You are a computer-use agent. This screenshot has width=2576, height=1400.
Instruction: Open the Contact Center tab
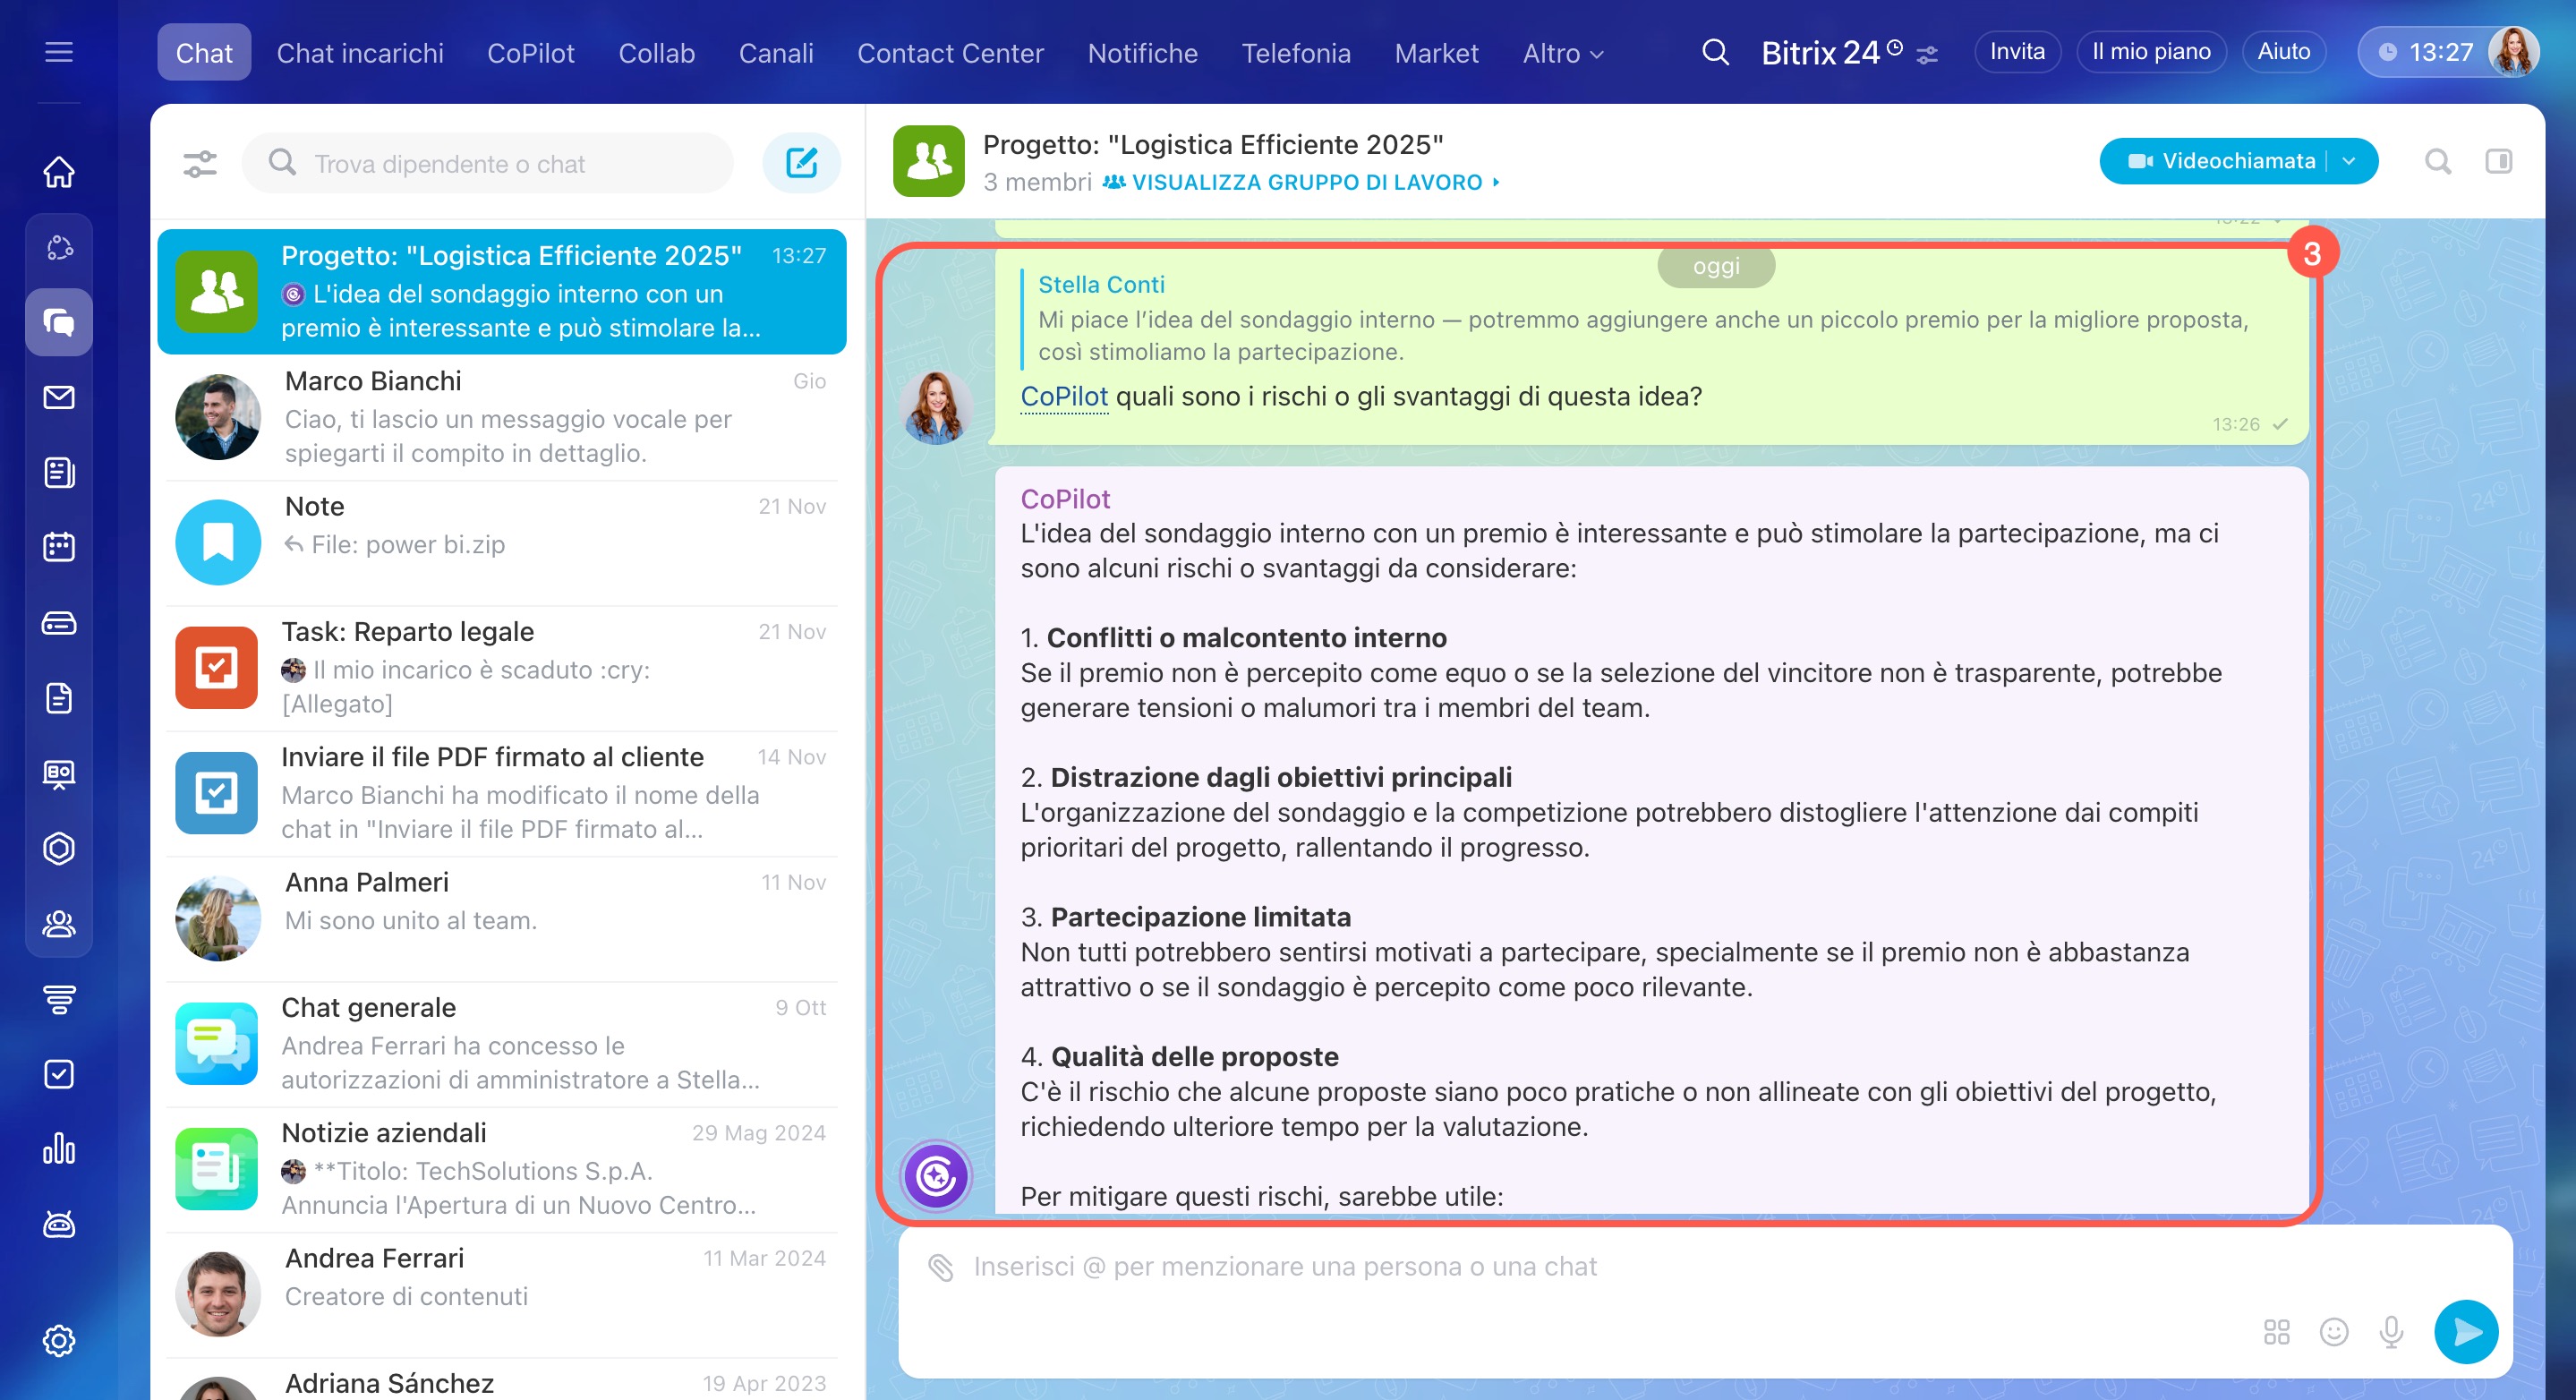pos(949,53)
